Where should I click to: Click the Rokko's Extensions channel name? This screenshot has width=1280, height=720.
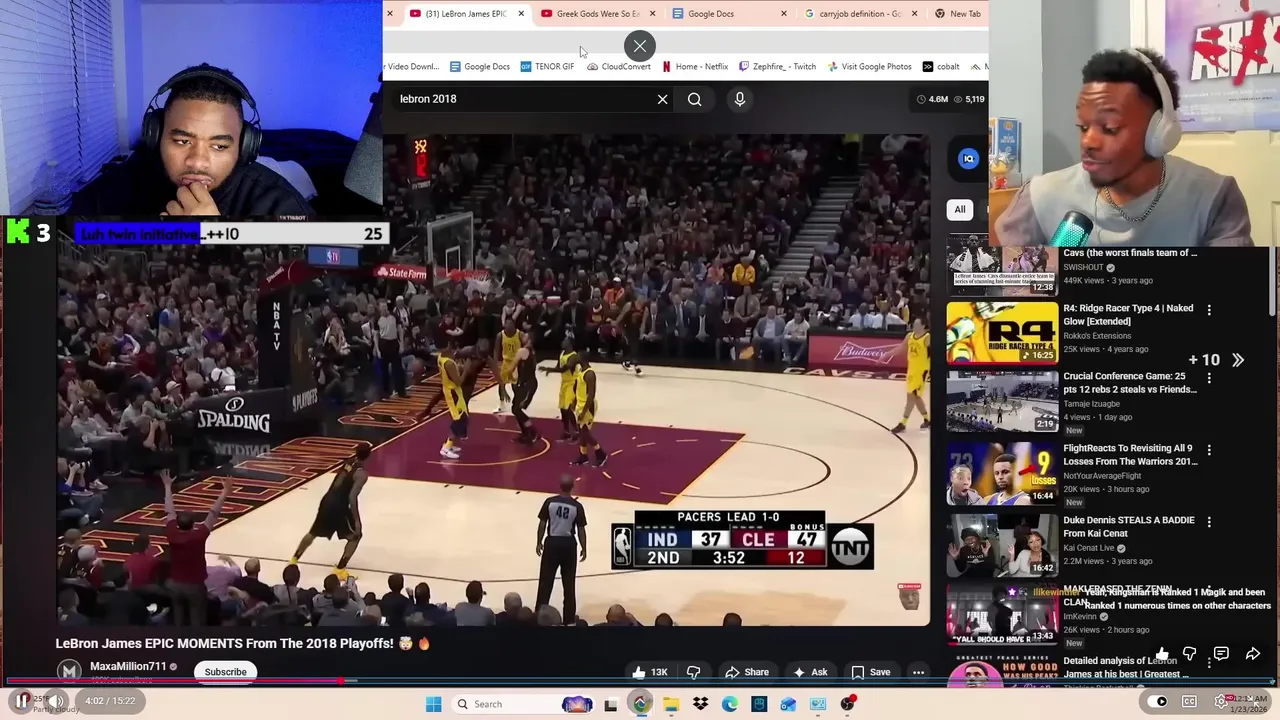point(1097,336)
